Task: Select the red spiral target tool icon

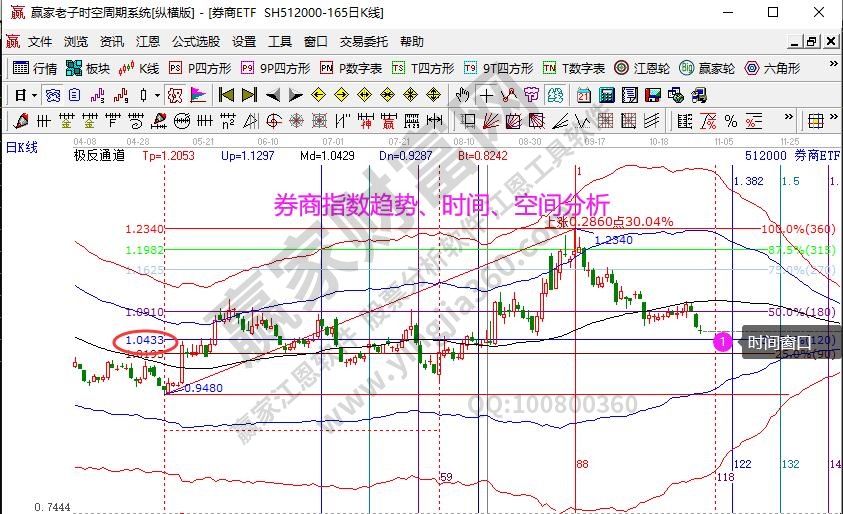Action: point(274,121)
